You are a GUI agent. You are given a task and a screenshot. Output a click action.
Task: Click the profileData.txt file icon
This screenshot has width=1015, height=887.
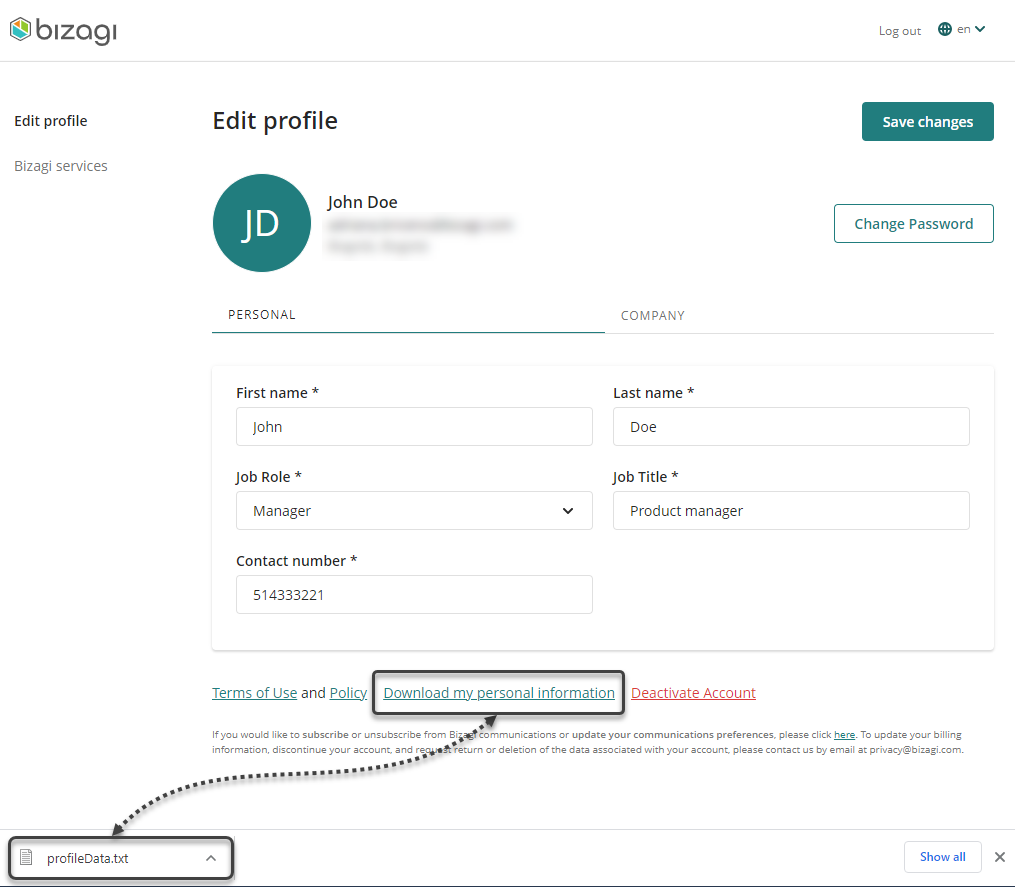click(26, 858)
